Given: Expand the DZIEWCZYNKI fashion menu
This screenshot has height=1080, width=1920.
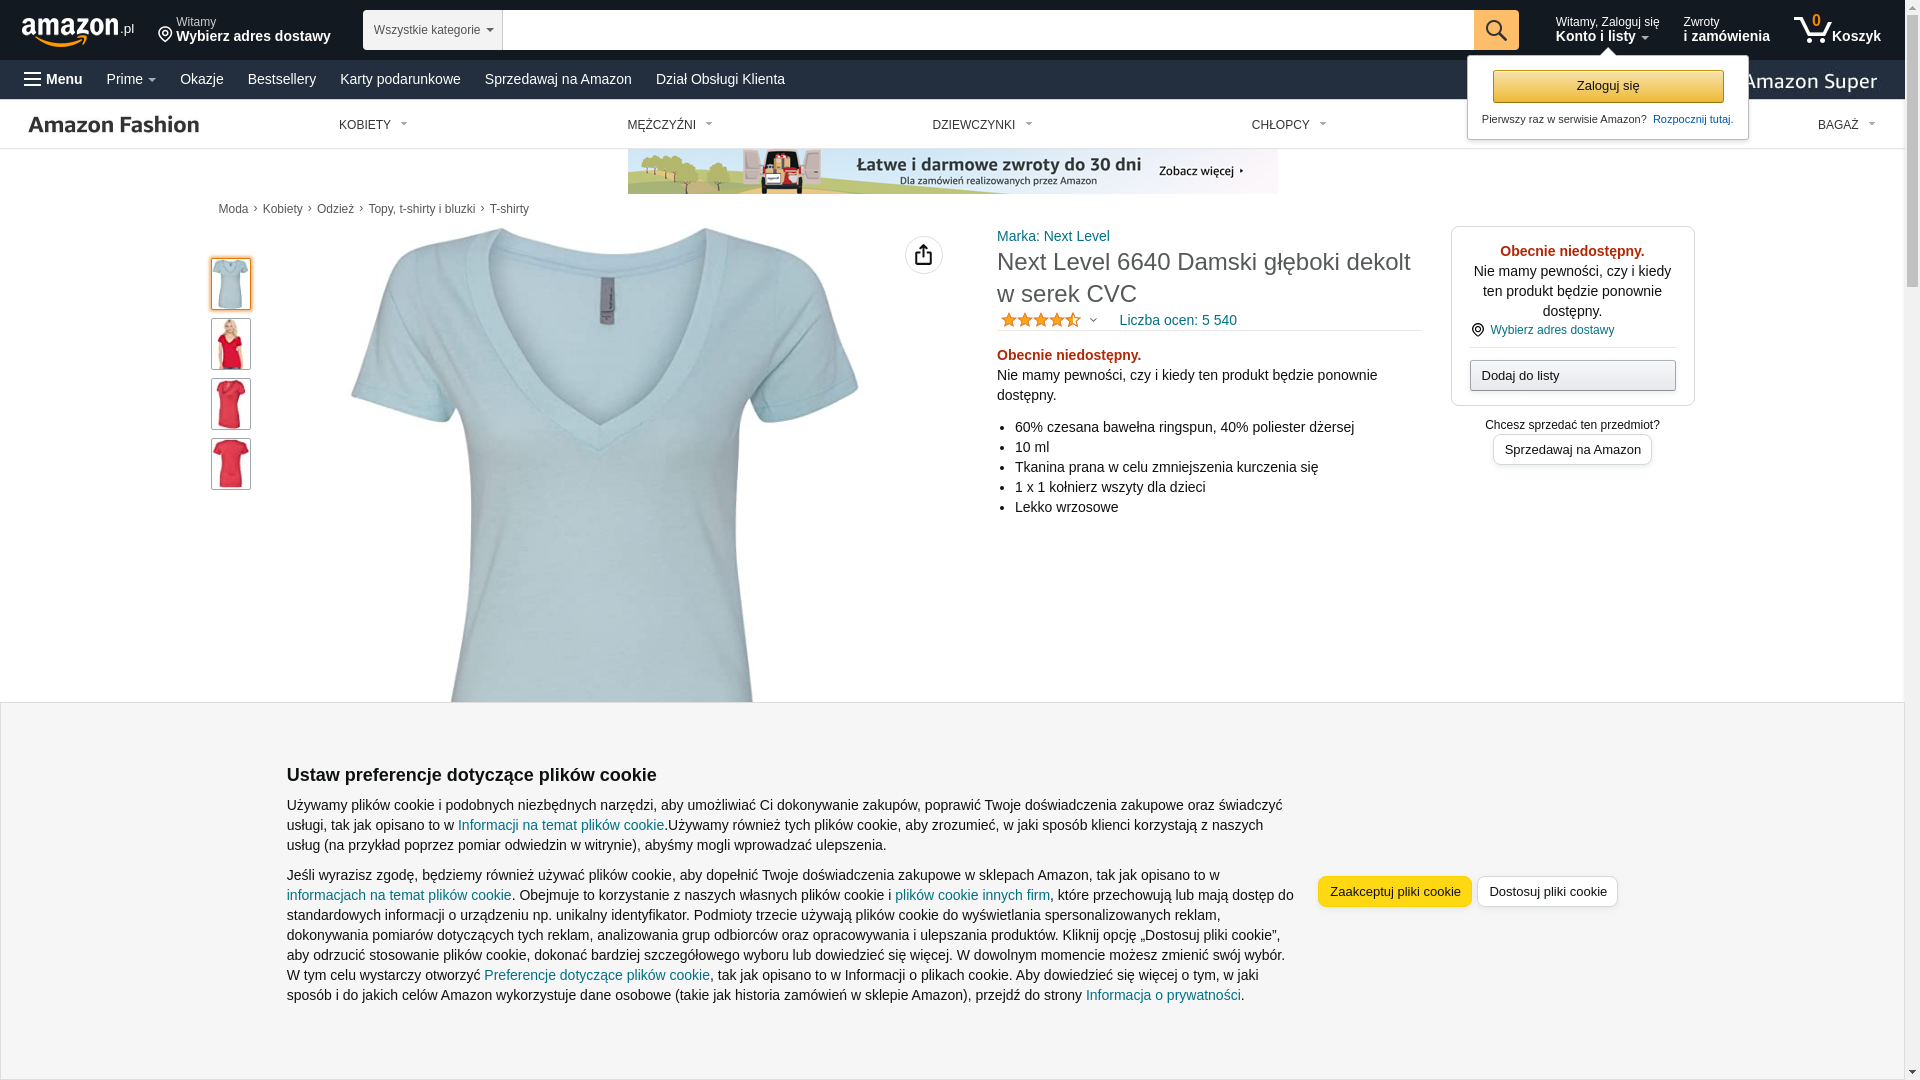Looking at the screenshot, I should point(982,125).
